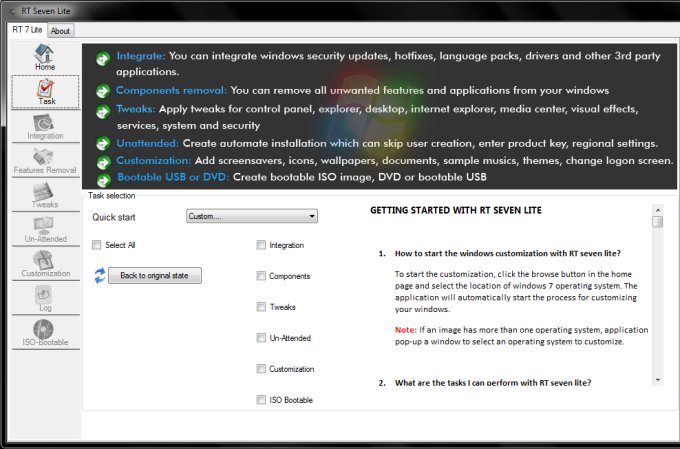Click the blue refresh arrows icon
Viewport: 680px width, 449px height.
(100, 275)
